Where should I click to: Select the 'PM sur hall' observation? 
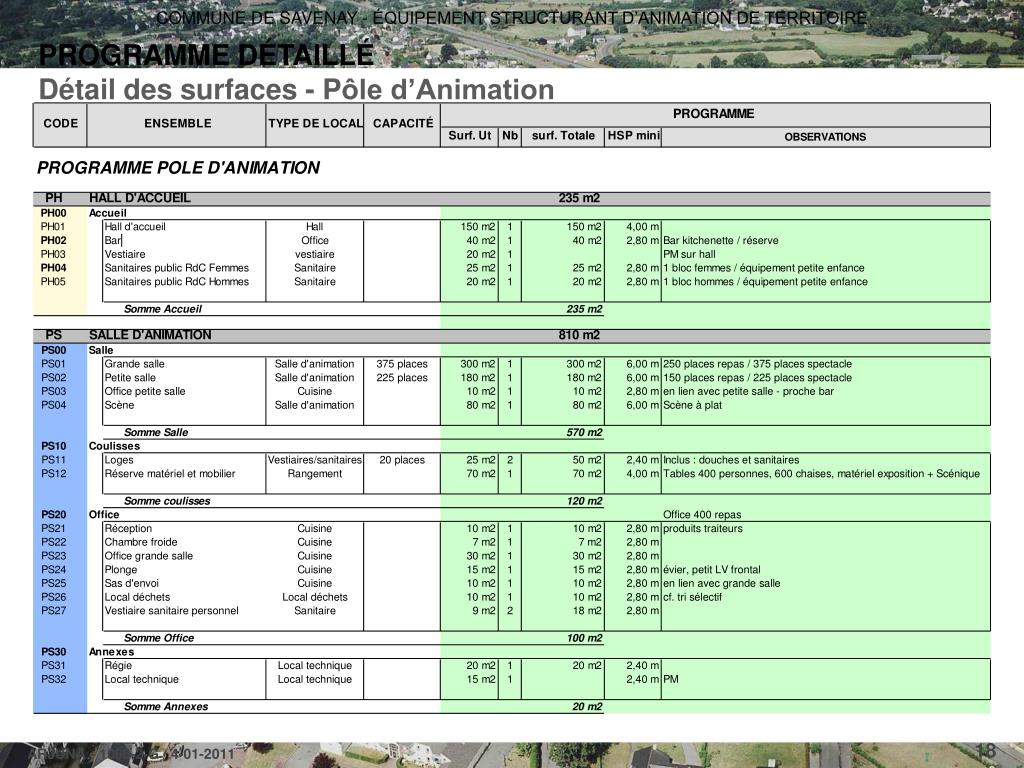[x=689, y=254]
